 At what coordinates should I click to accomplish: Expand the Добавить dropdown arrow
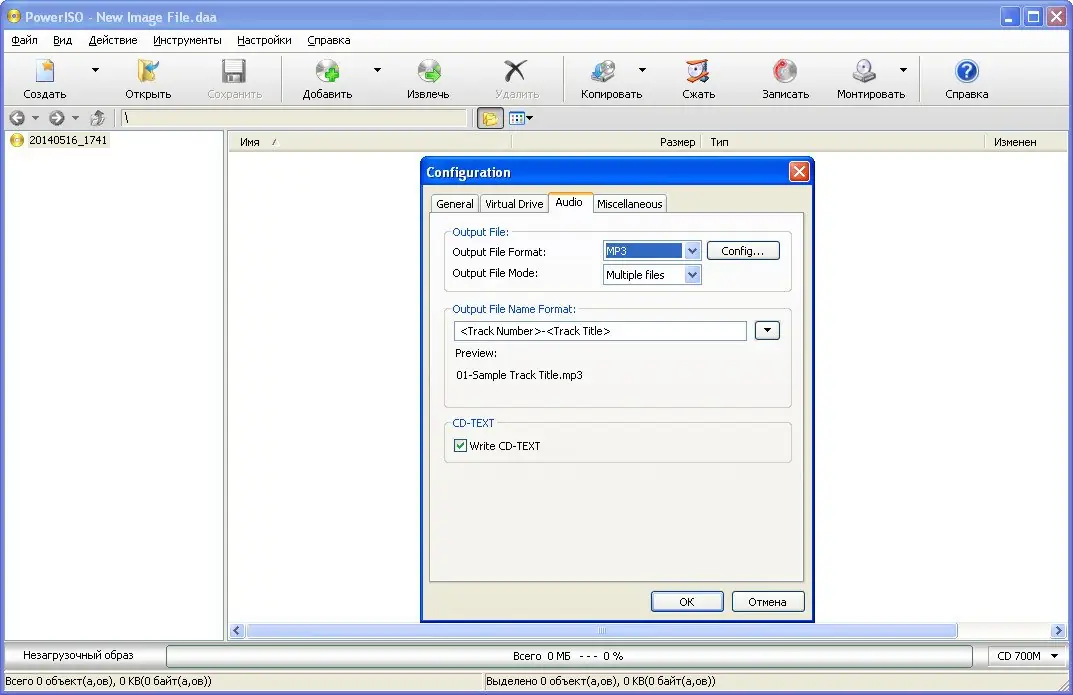point(377,70)
